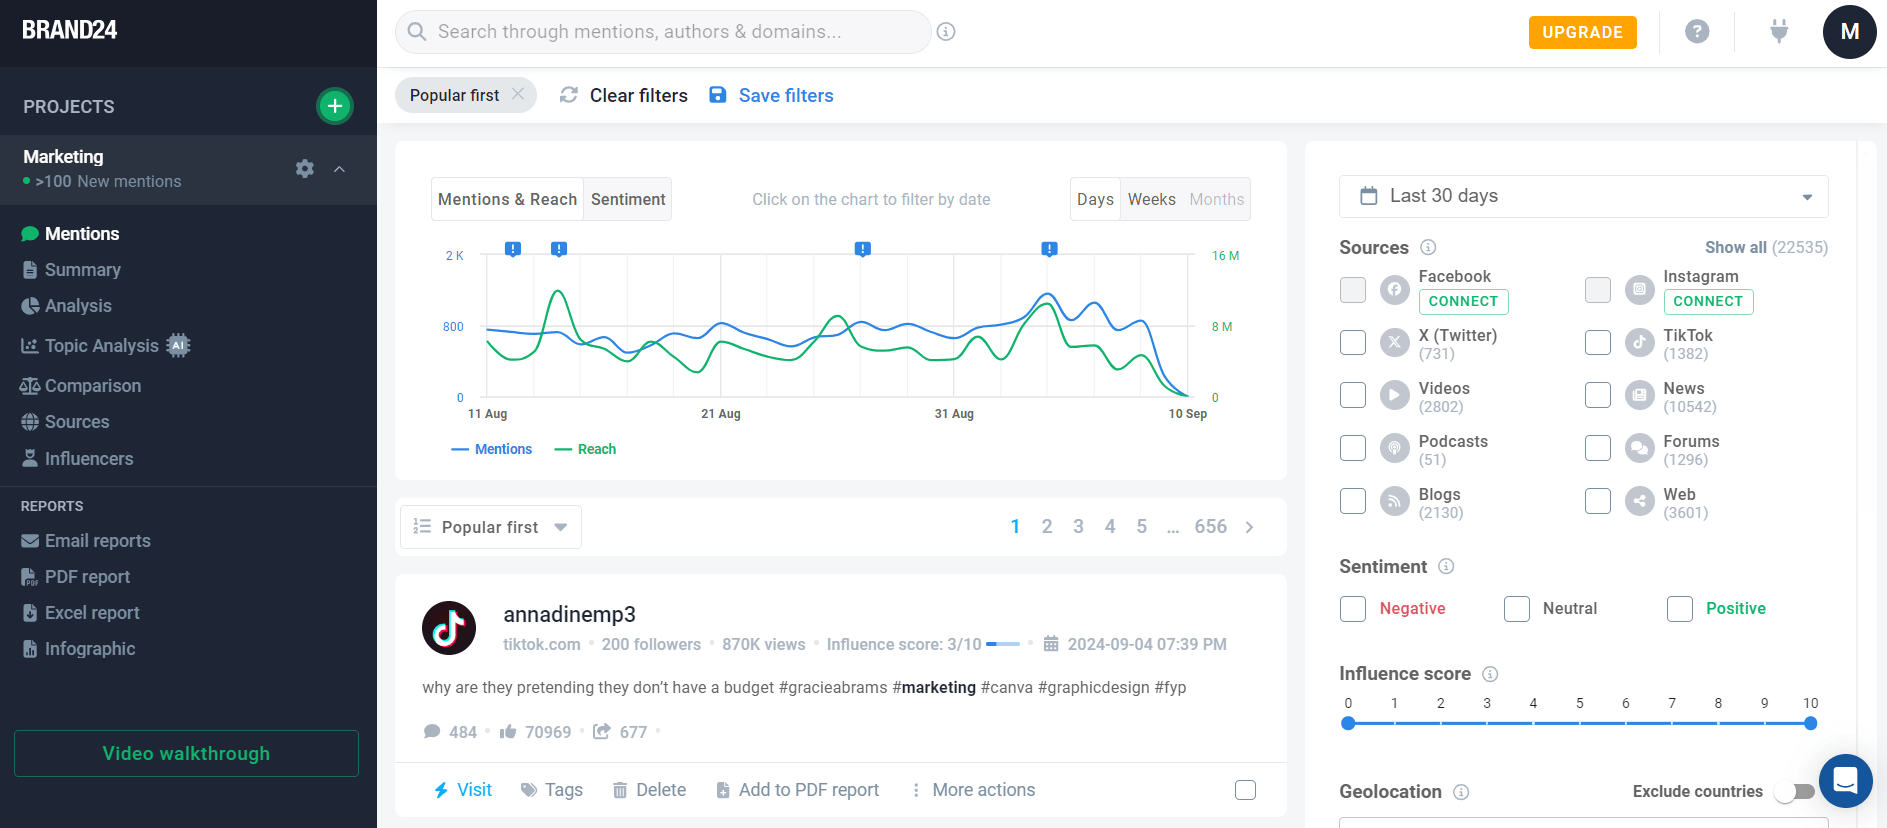Screen dimensions: 1887x828
Task: Go to results page 5
Action: pos(1141,526)
